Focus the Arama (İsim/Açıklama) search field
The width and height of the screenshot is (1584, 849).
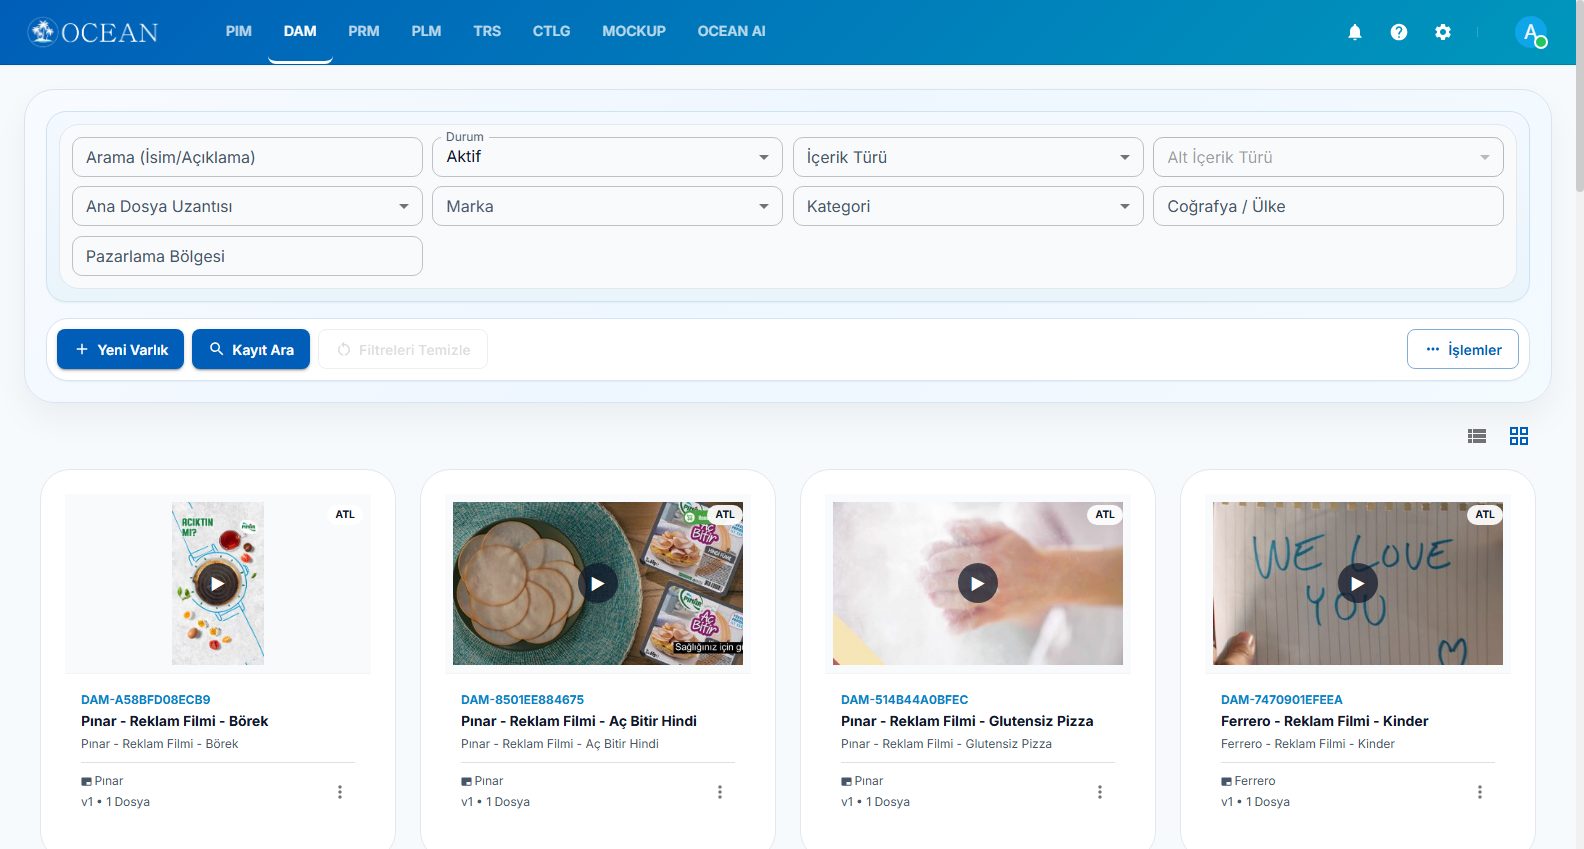coord(247,157)
